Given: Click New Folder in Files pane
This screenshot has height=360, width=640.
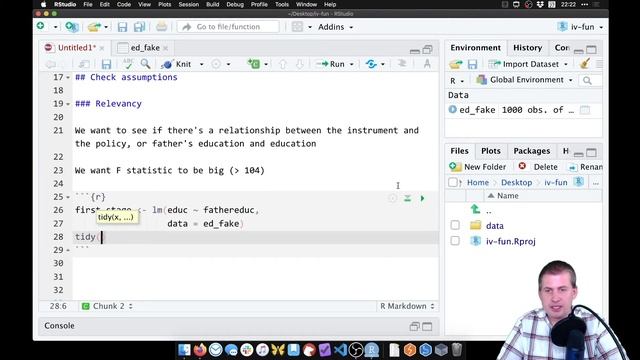Looking at the screenshot, I should click(478, 167).
